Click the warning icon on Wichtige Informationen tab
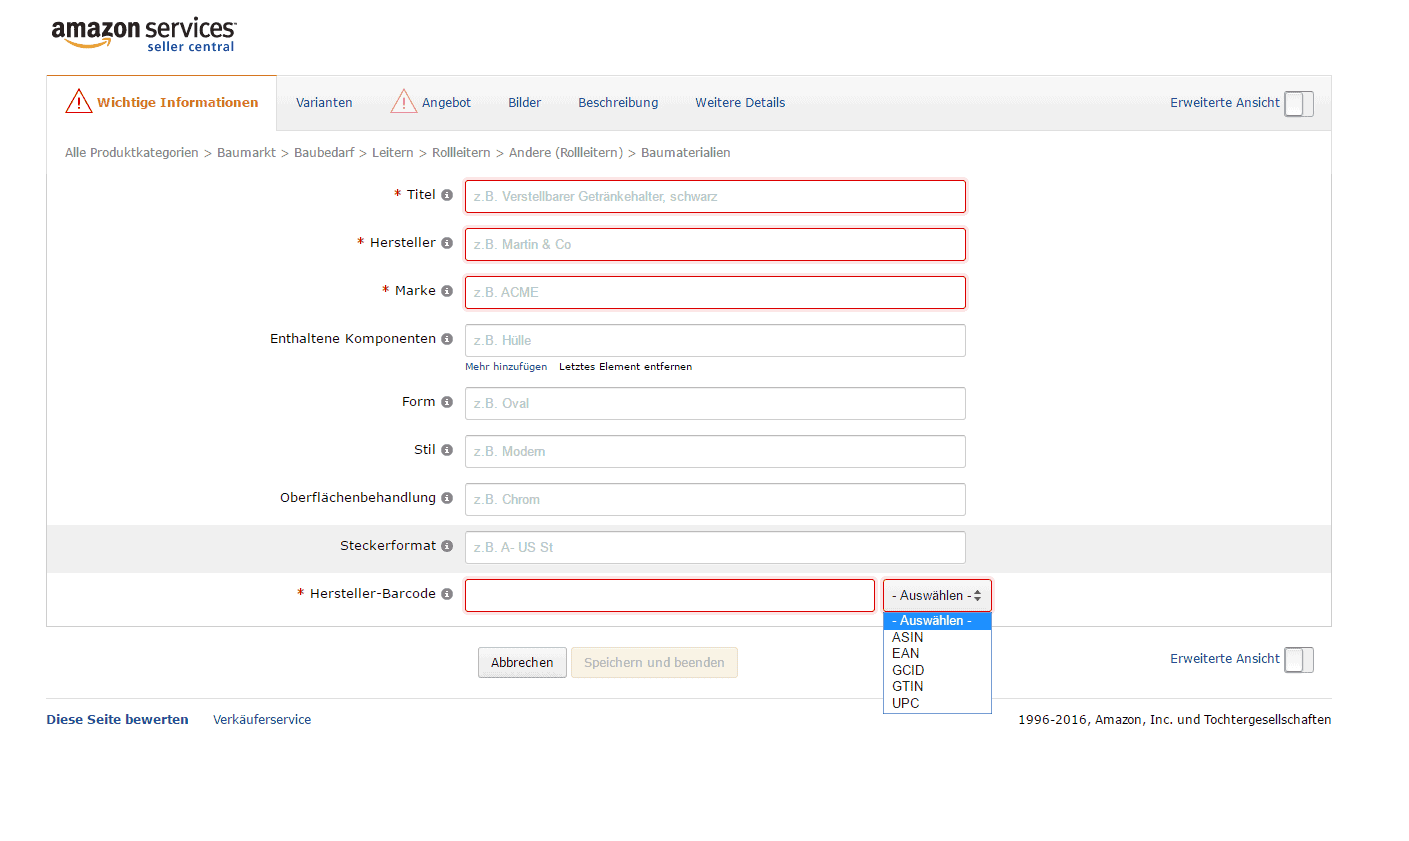 point(79,101)
